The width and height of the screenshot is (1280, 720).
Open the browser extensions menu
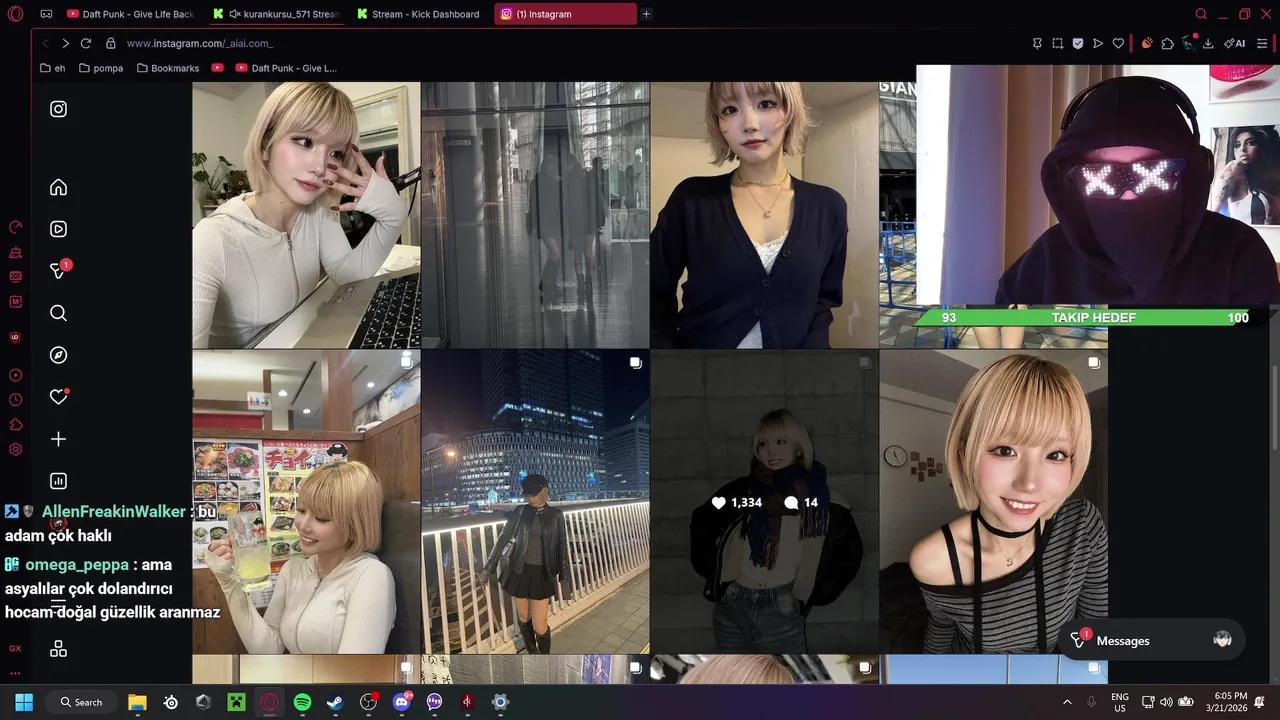tap(1167, 44)
